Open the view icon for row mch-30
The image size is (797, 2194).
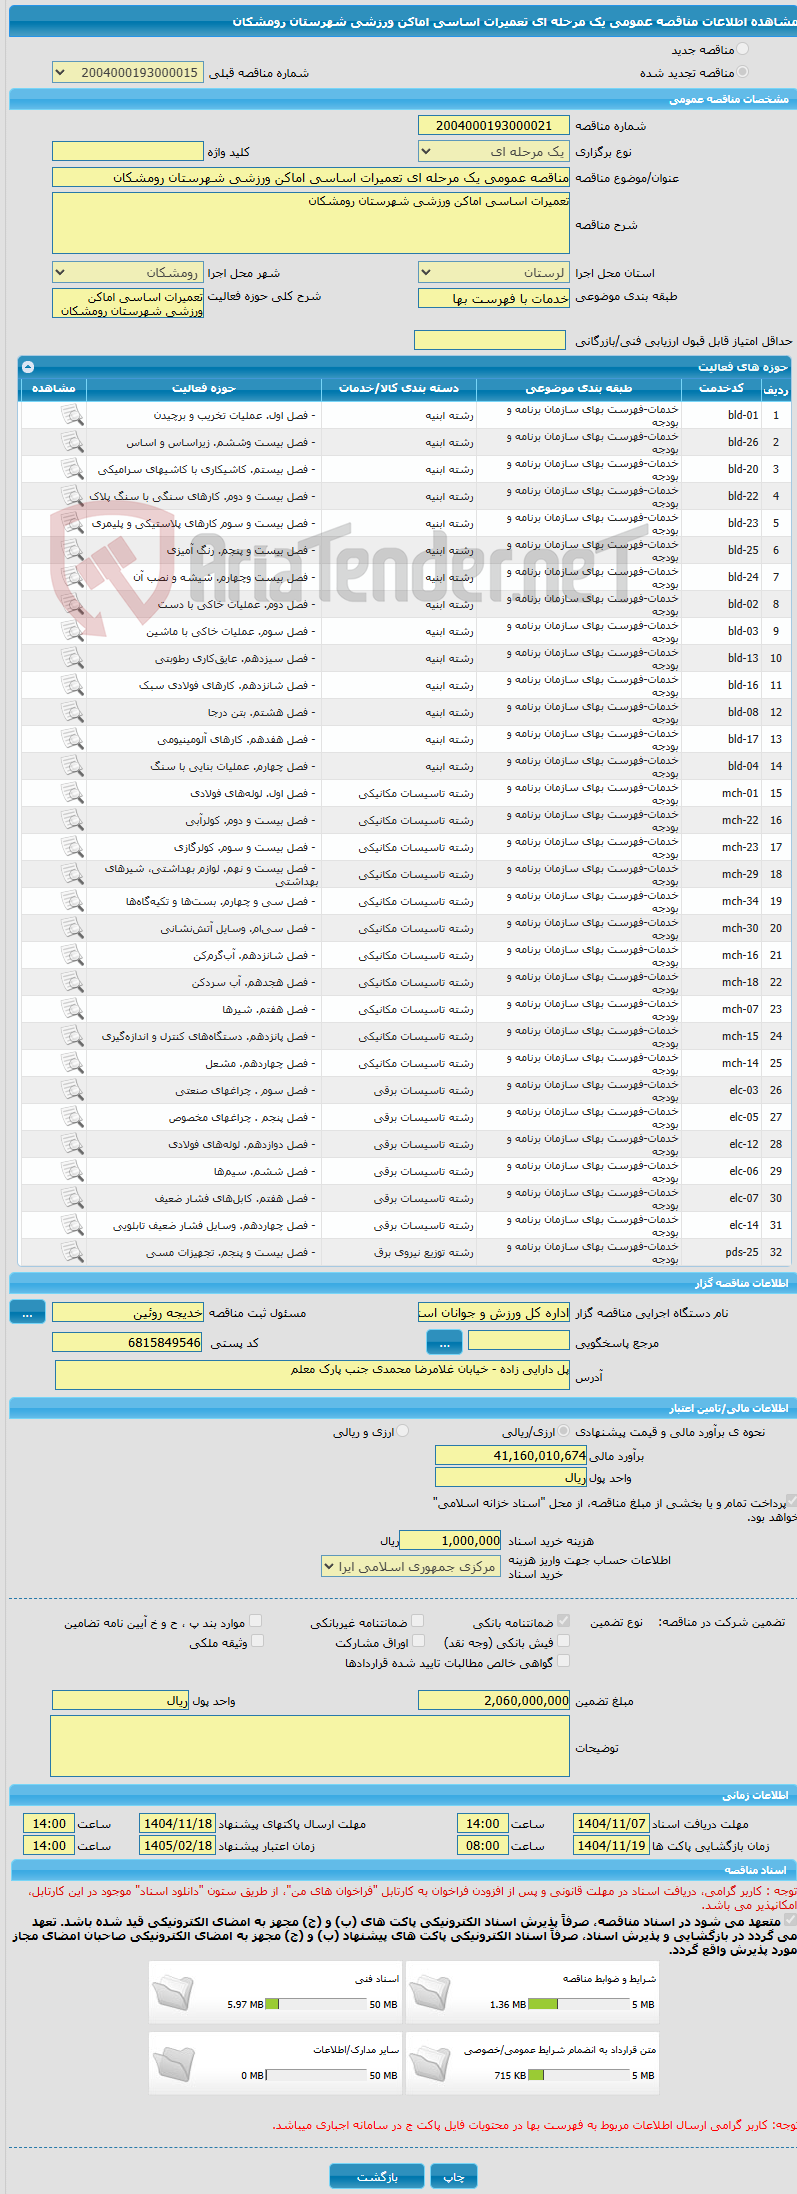pos(72,928)
